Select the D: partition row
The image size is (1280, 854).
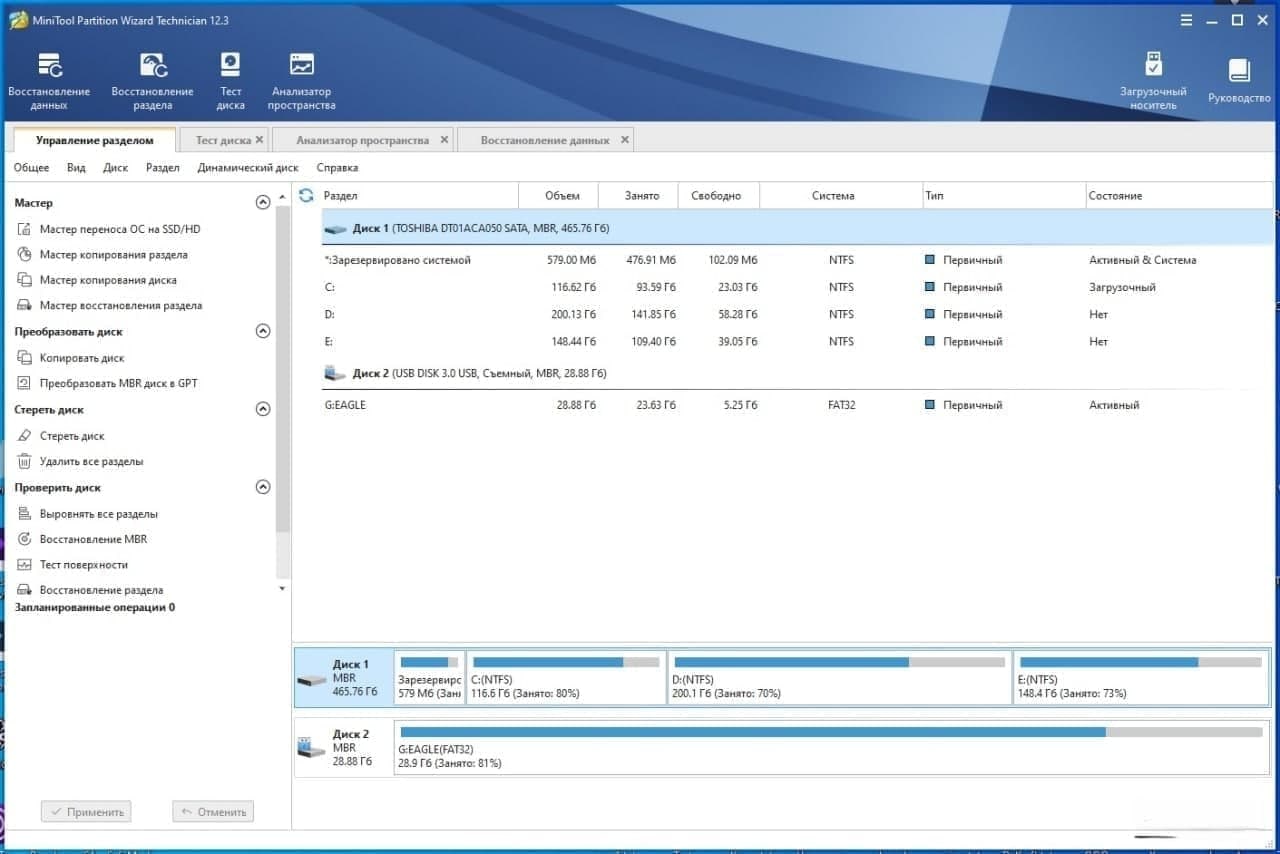click(x=798, y=314)
